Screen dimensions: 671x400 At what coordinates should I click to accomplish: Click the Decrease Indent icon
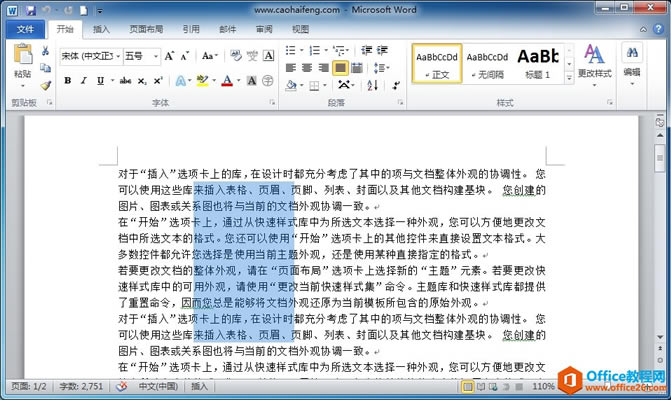tap(366, 50)
